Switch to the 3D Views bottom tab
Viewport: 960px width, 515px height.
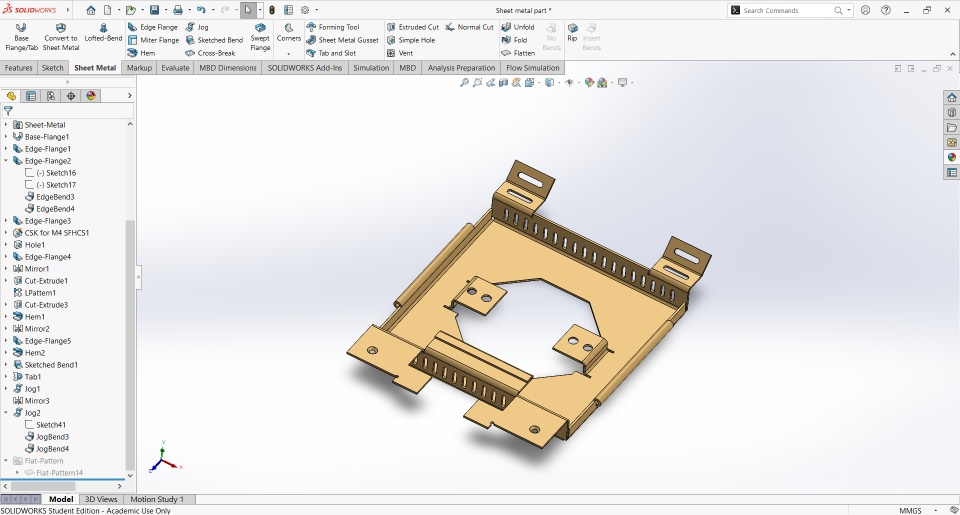coord(101,499)
